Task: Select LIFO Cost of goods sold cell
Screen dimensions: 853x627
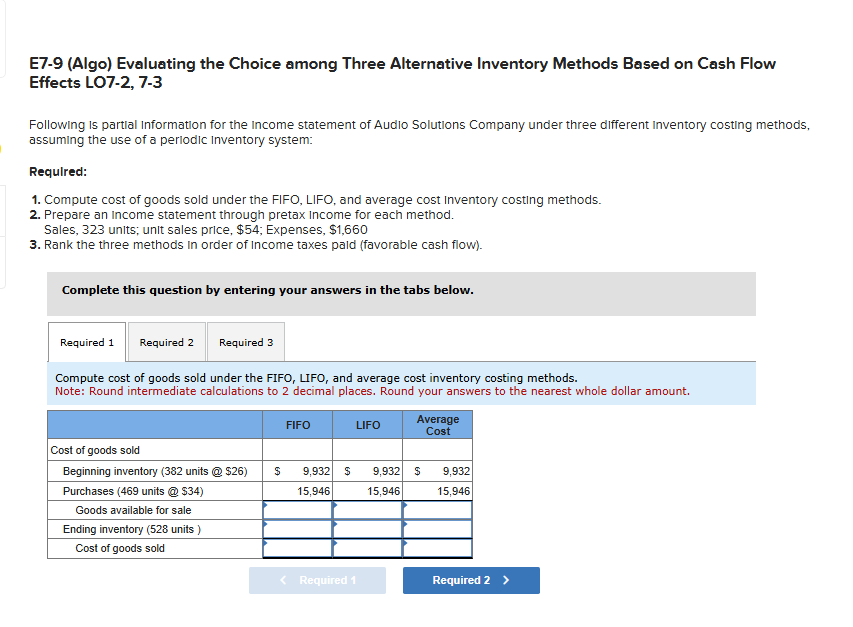Action: point(367,548)
